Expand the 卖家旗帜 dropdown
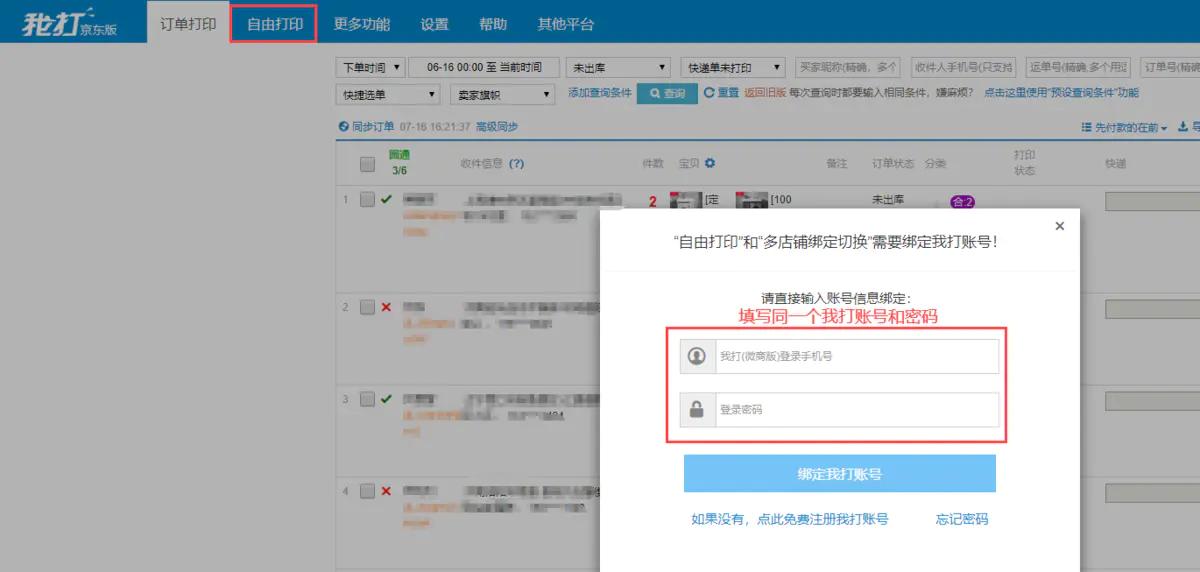Screen dimensions: 1200x572 tap(502, 94)
